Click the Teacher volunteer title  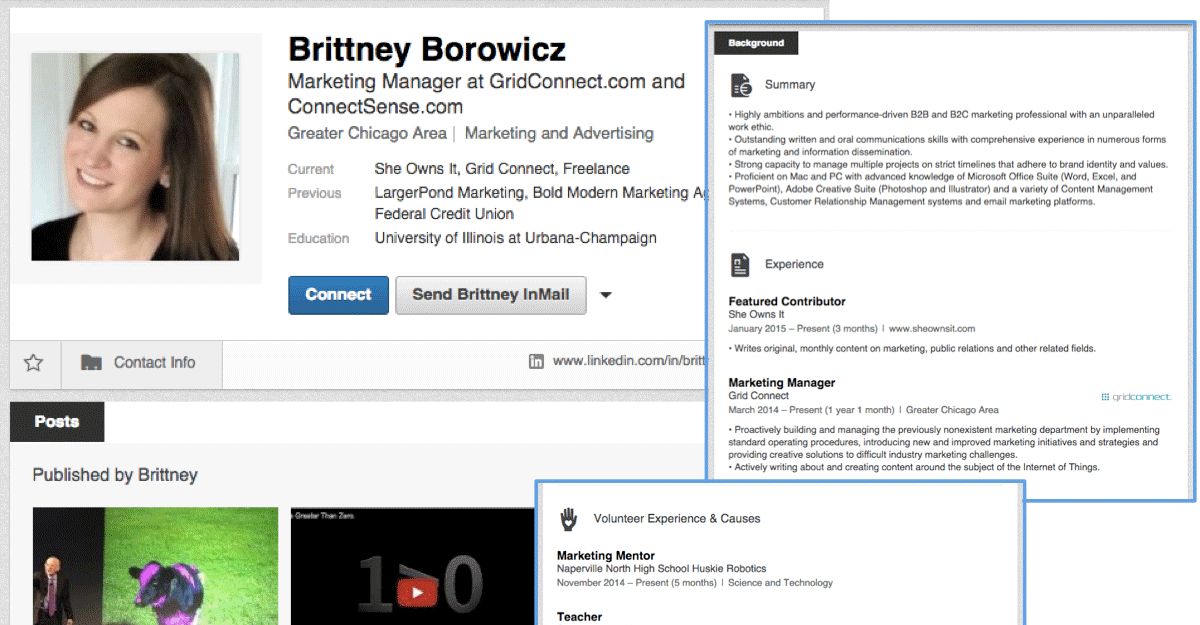pos(580,617)
